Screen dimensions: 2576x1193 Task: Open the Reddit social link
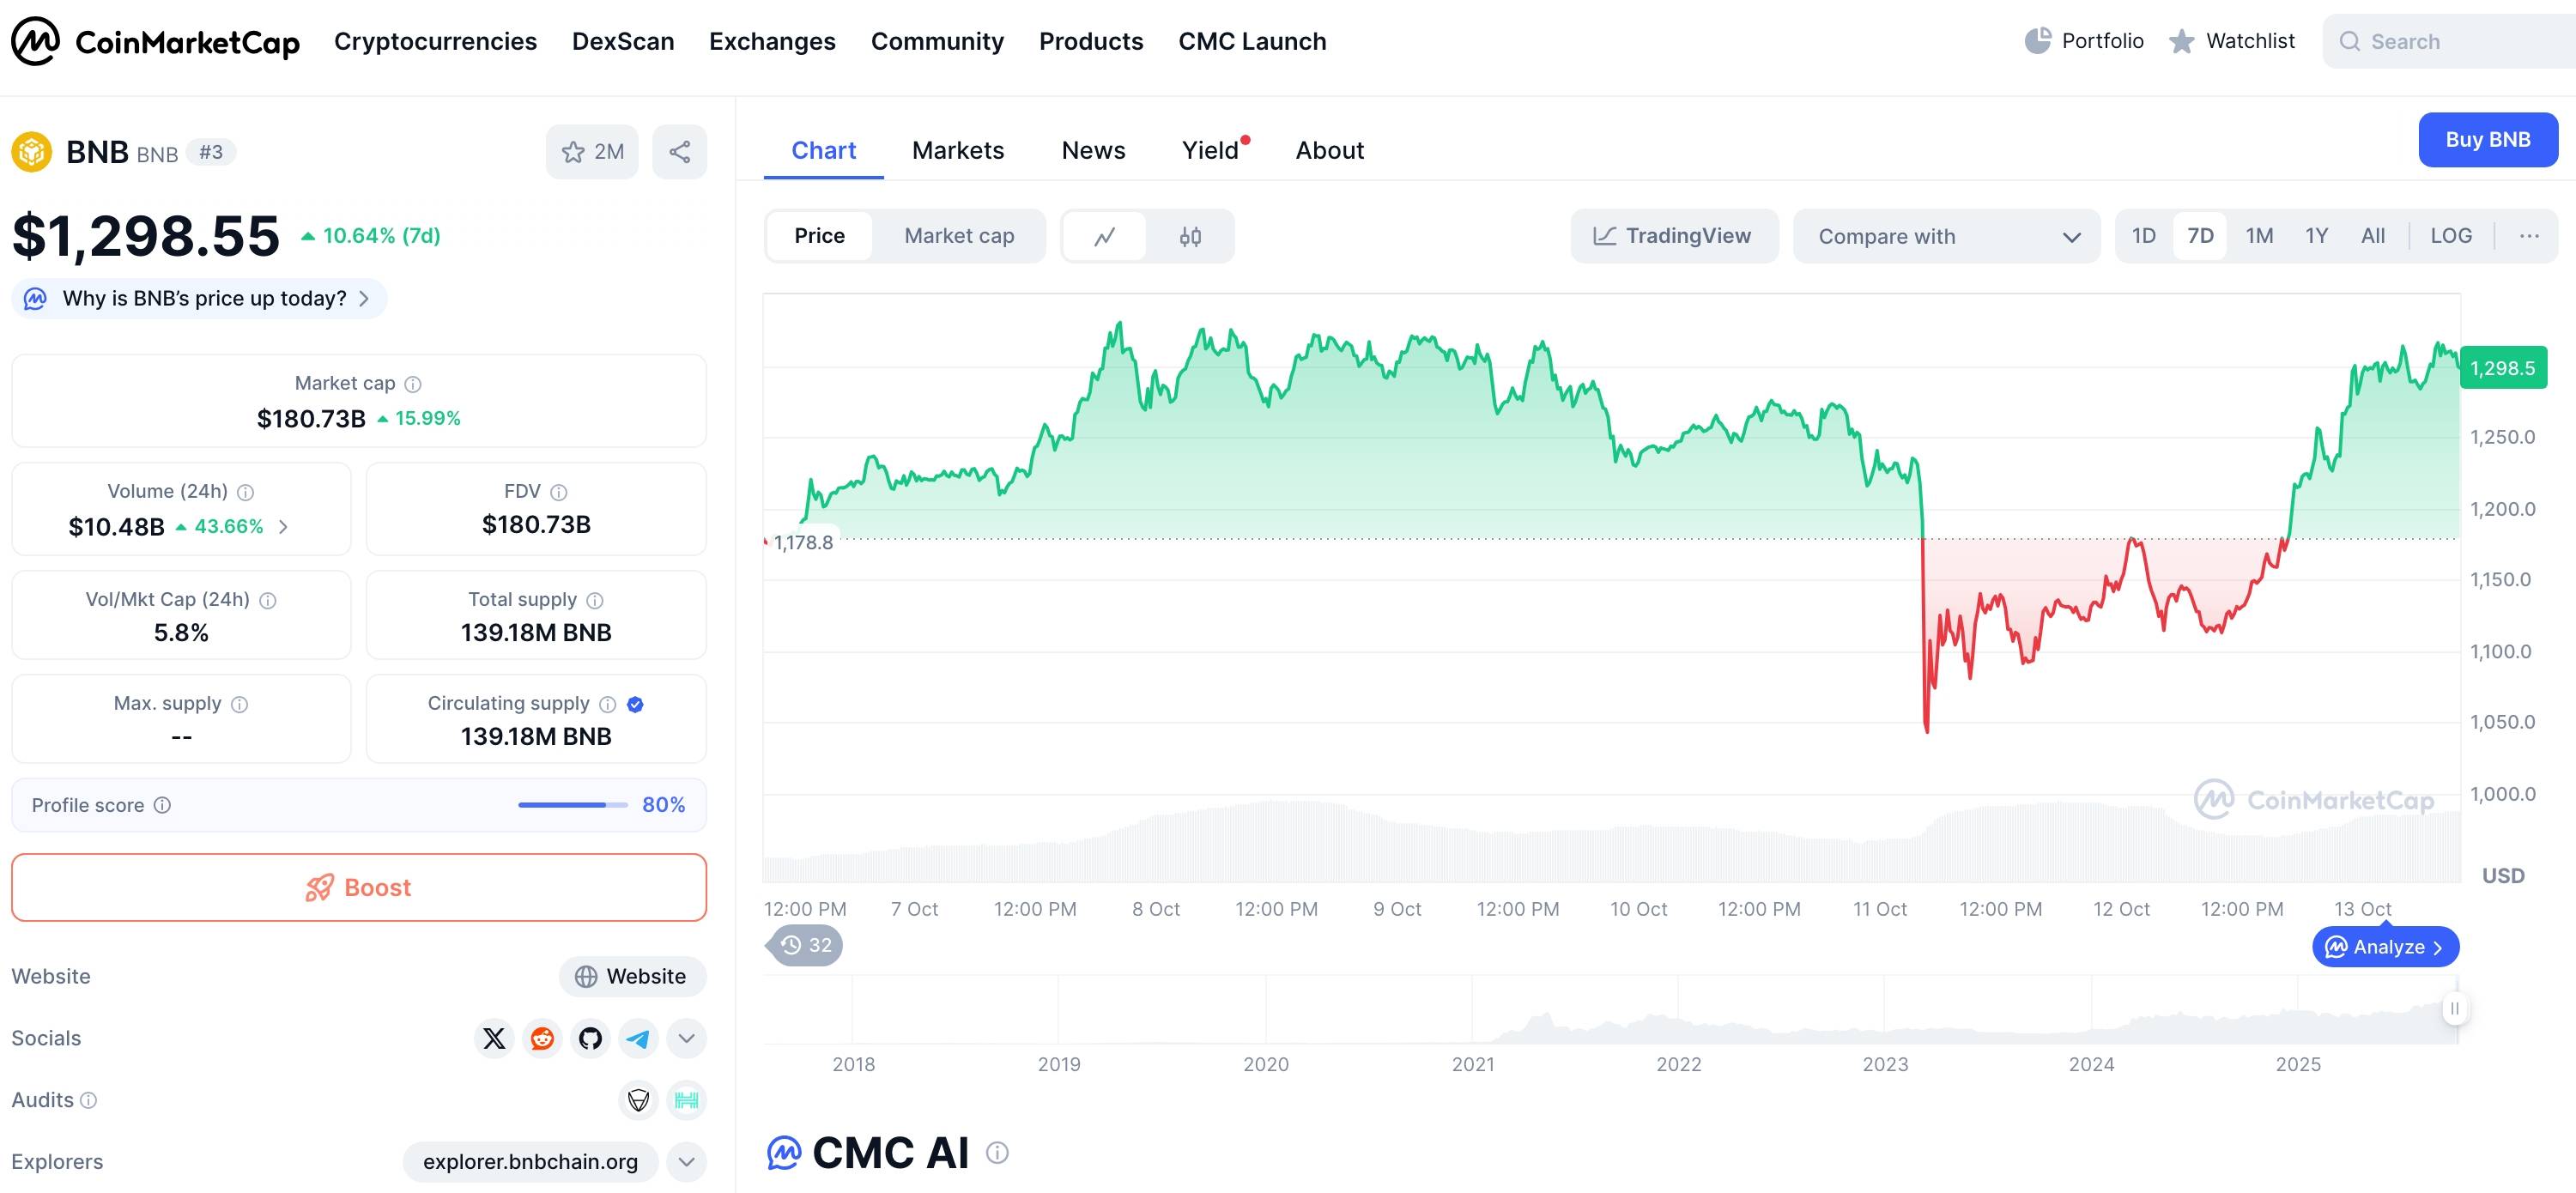(542, 1038)
